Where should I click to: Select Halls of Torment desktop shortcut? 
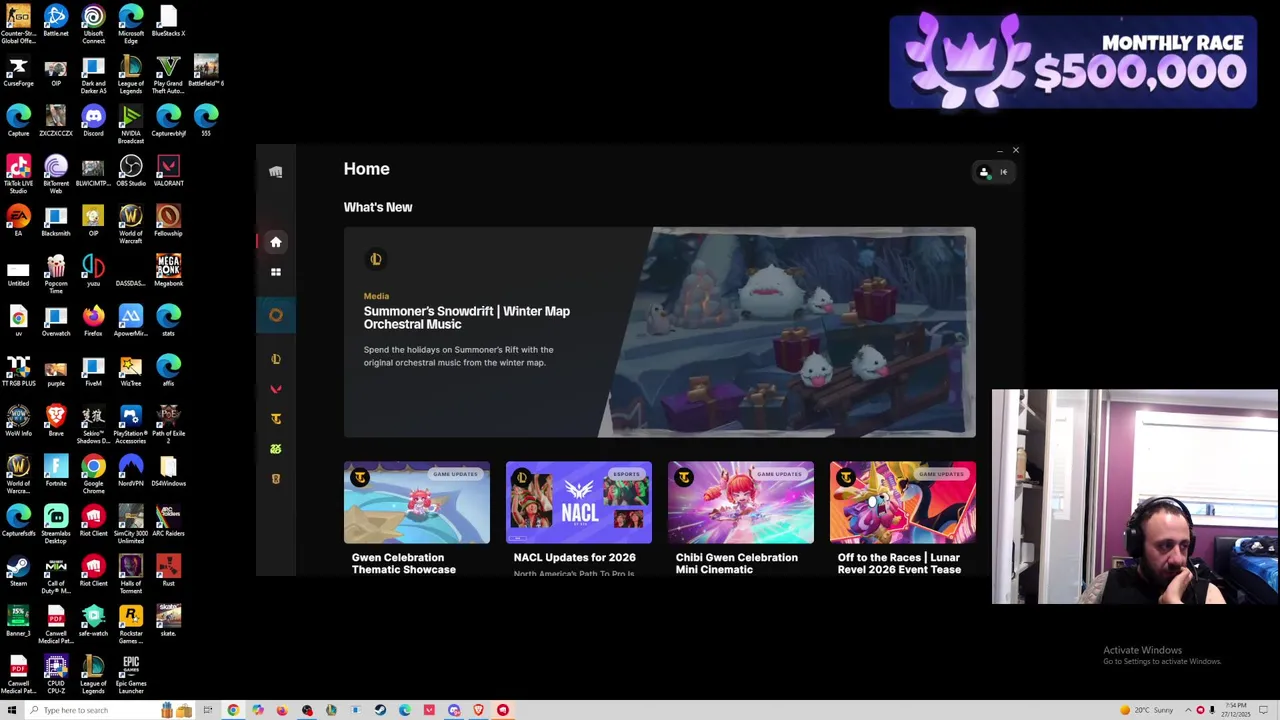click(x=131, y=574)
